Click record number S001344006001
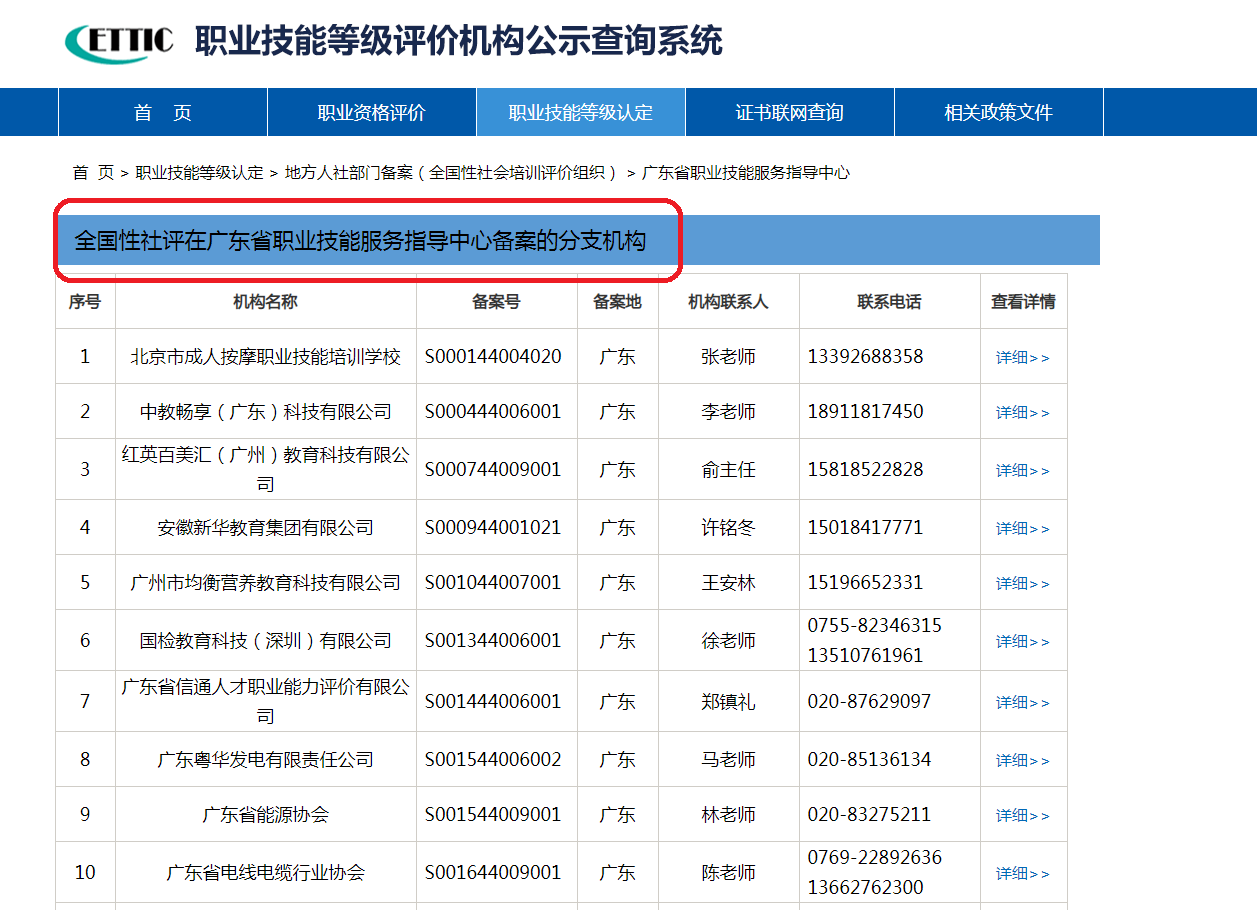Screen dimensions: 1257x910 click(x=493, y=641)
